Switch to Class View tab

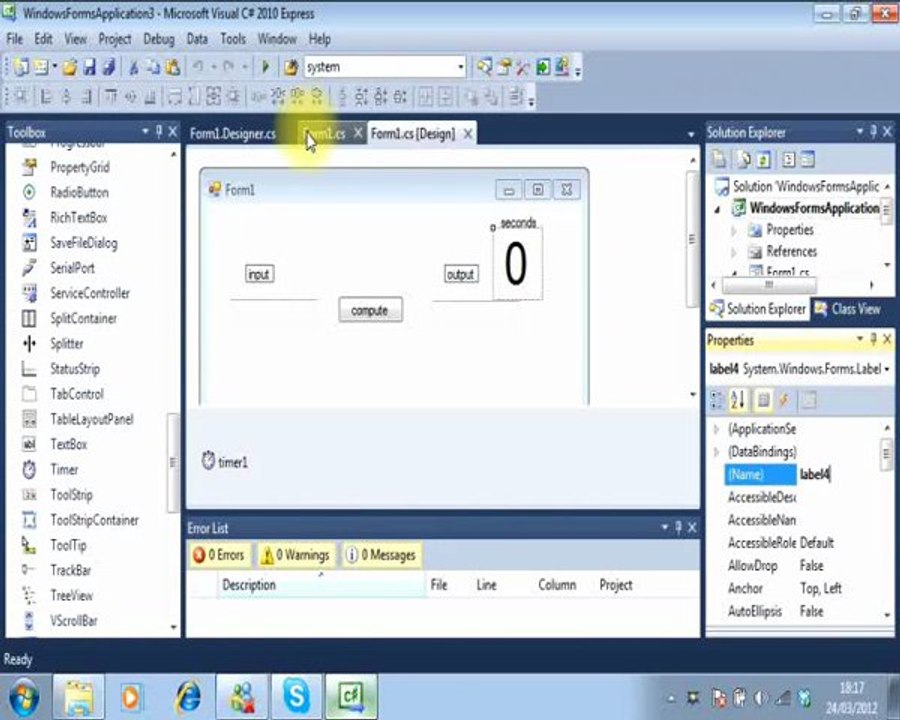847,309
